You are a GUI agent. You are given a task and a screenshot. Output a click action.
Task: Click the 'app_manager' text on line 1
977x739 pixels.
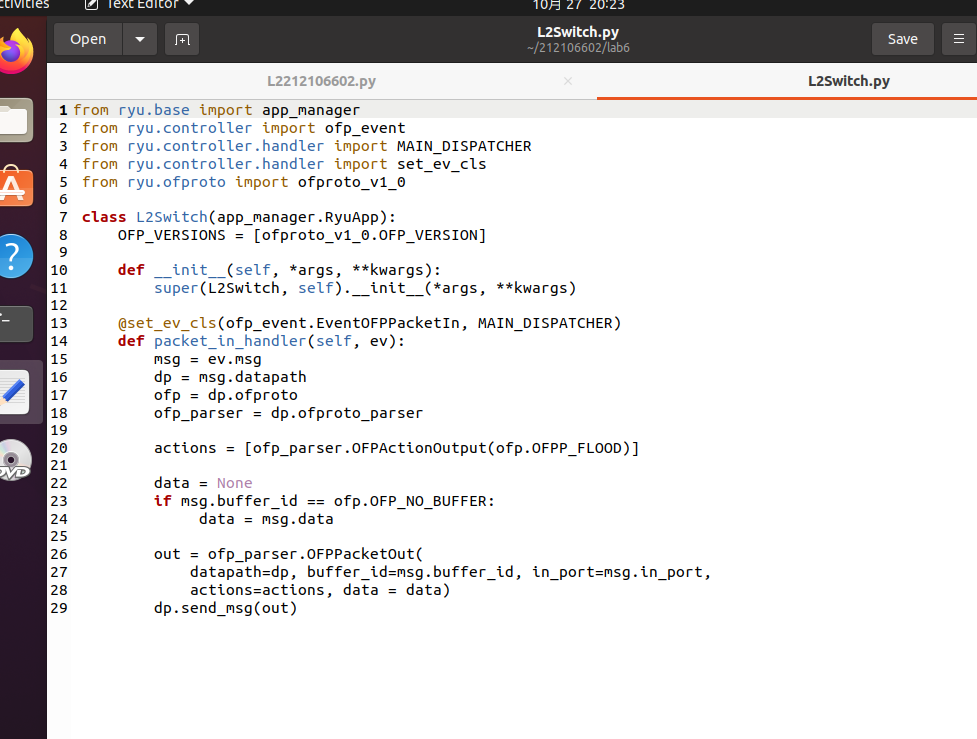point(311,110)
